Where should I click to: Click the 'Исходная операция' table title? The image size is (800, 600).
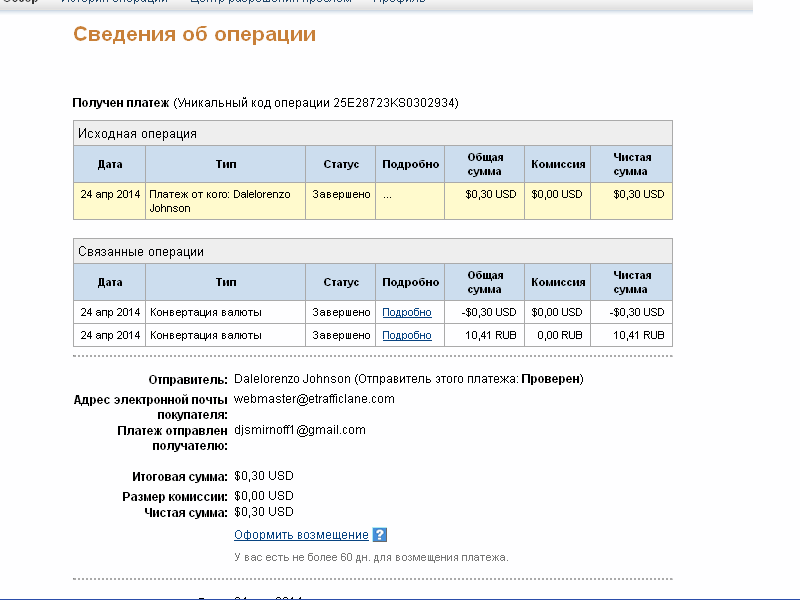click(x=137, y=134)
